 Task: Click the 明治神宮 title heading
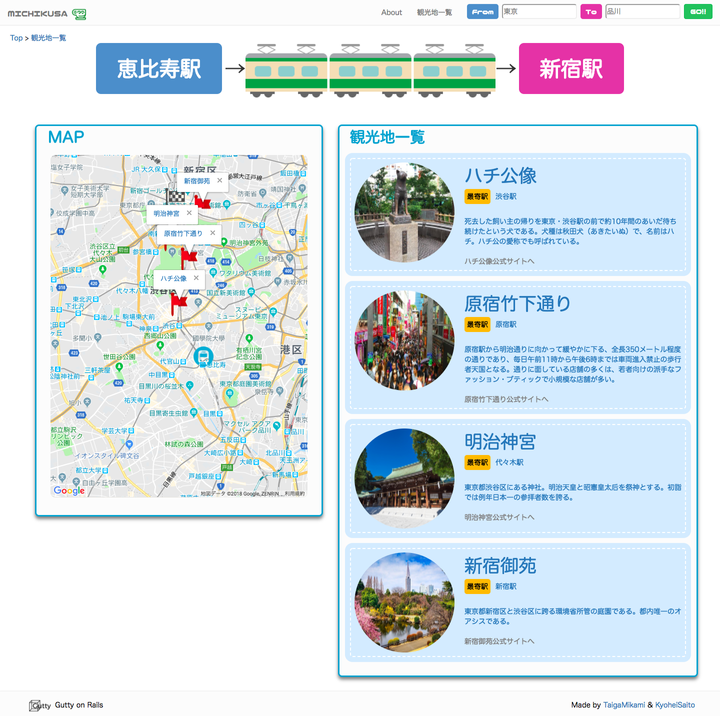pyautogui.click(x=500, y=441)
